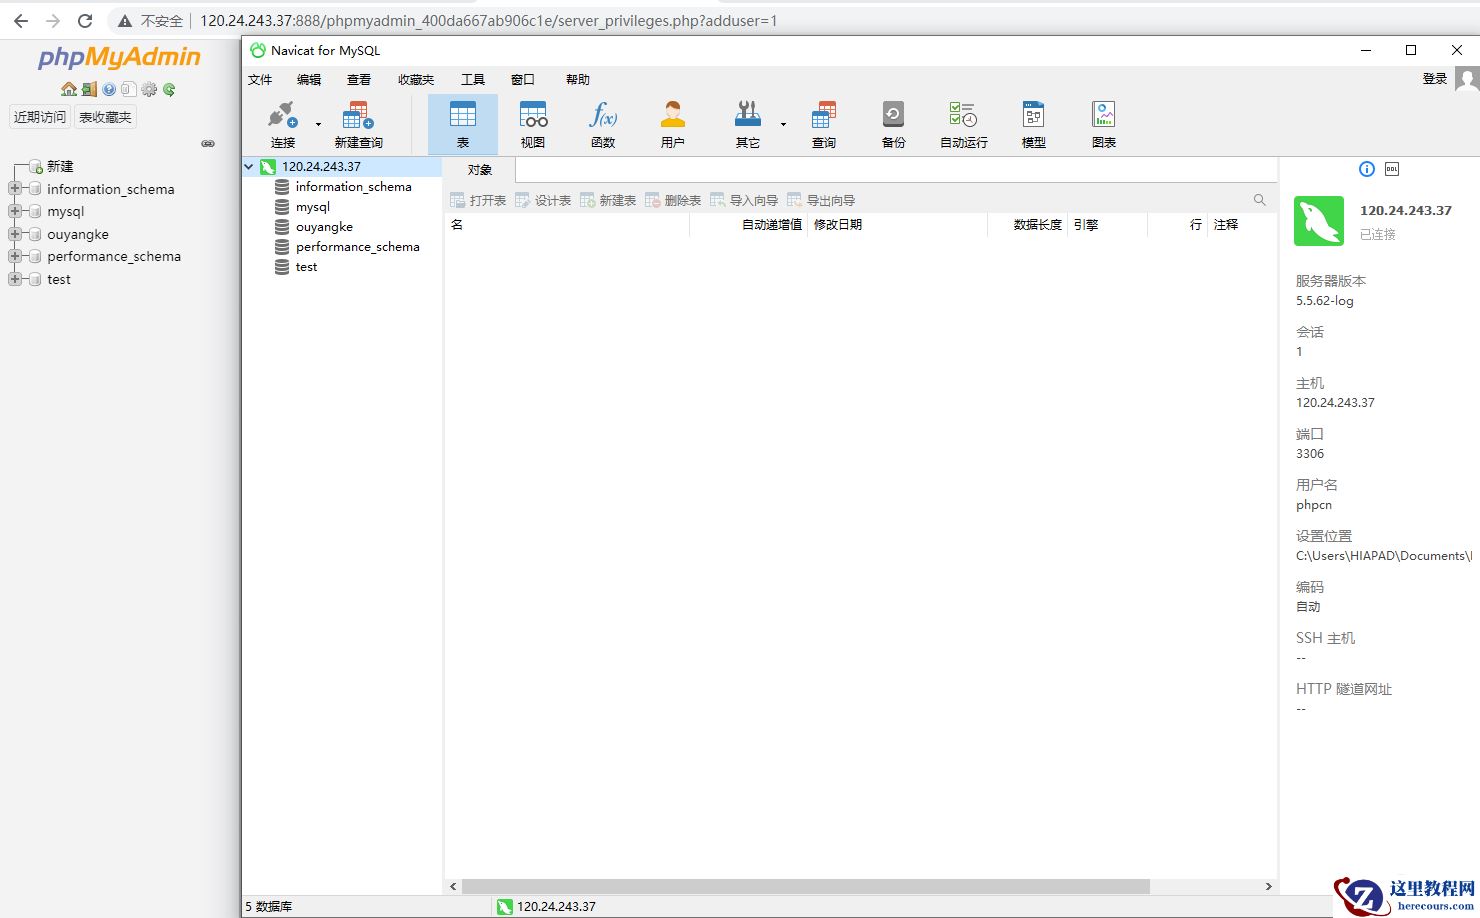The image size is (1480, 918).
Task: Expand information_schema in phpMyAdmin tree
Action: coord(15,189)
